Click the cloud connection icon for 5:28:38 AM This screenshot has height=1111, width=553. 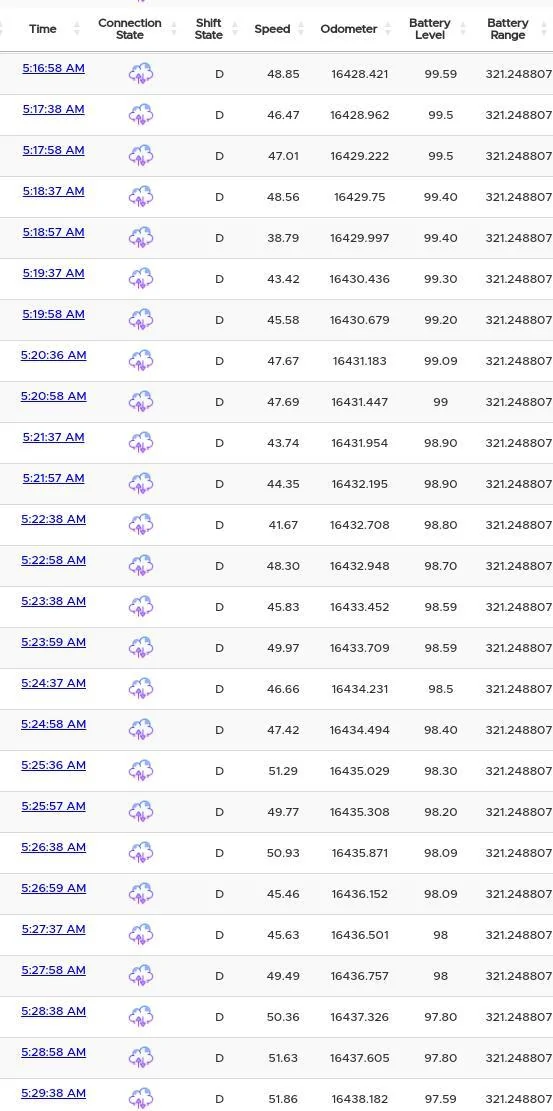tap(141, 1017)
